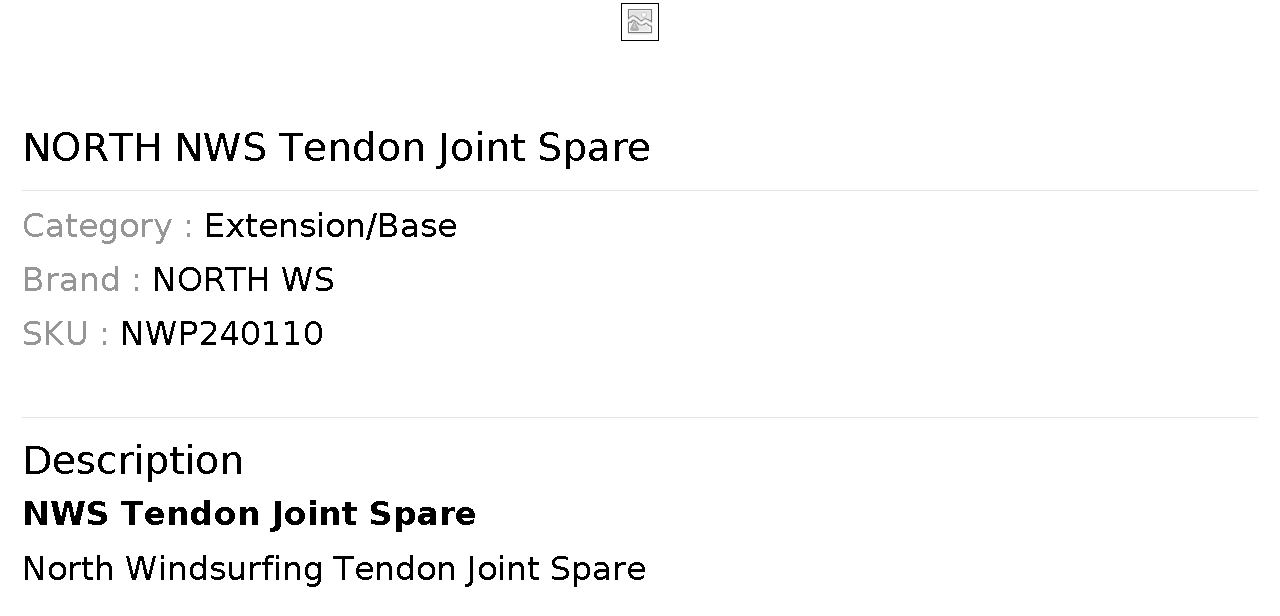Click the bold 'NWS Tendon Joint Spare' subtitle
The width and height of the screenshot is (1280, 616).
249,514
